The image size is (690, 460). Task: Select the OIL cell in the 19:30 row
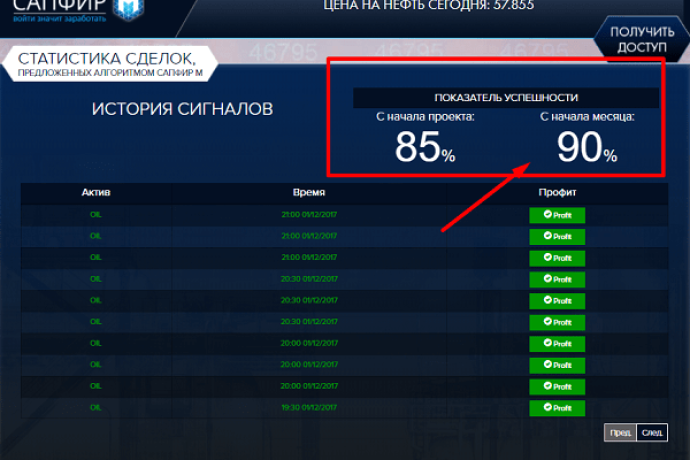point(95,408)
